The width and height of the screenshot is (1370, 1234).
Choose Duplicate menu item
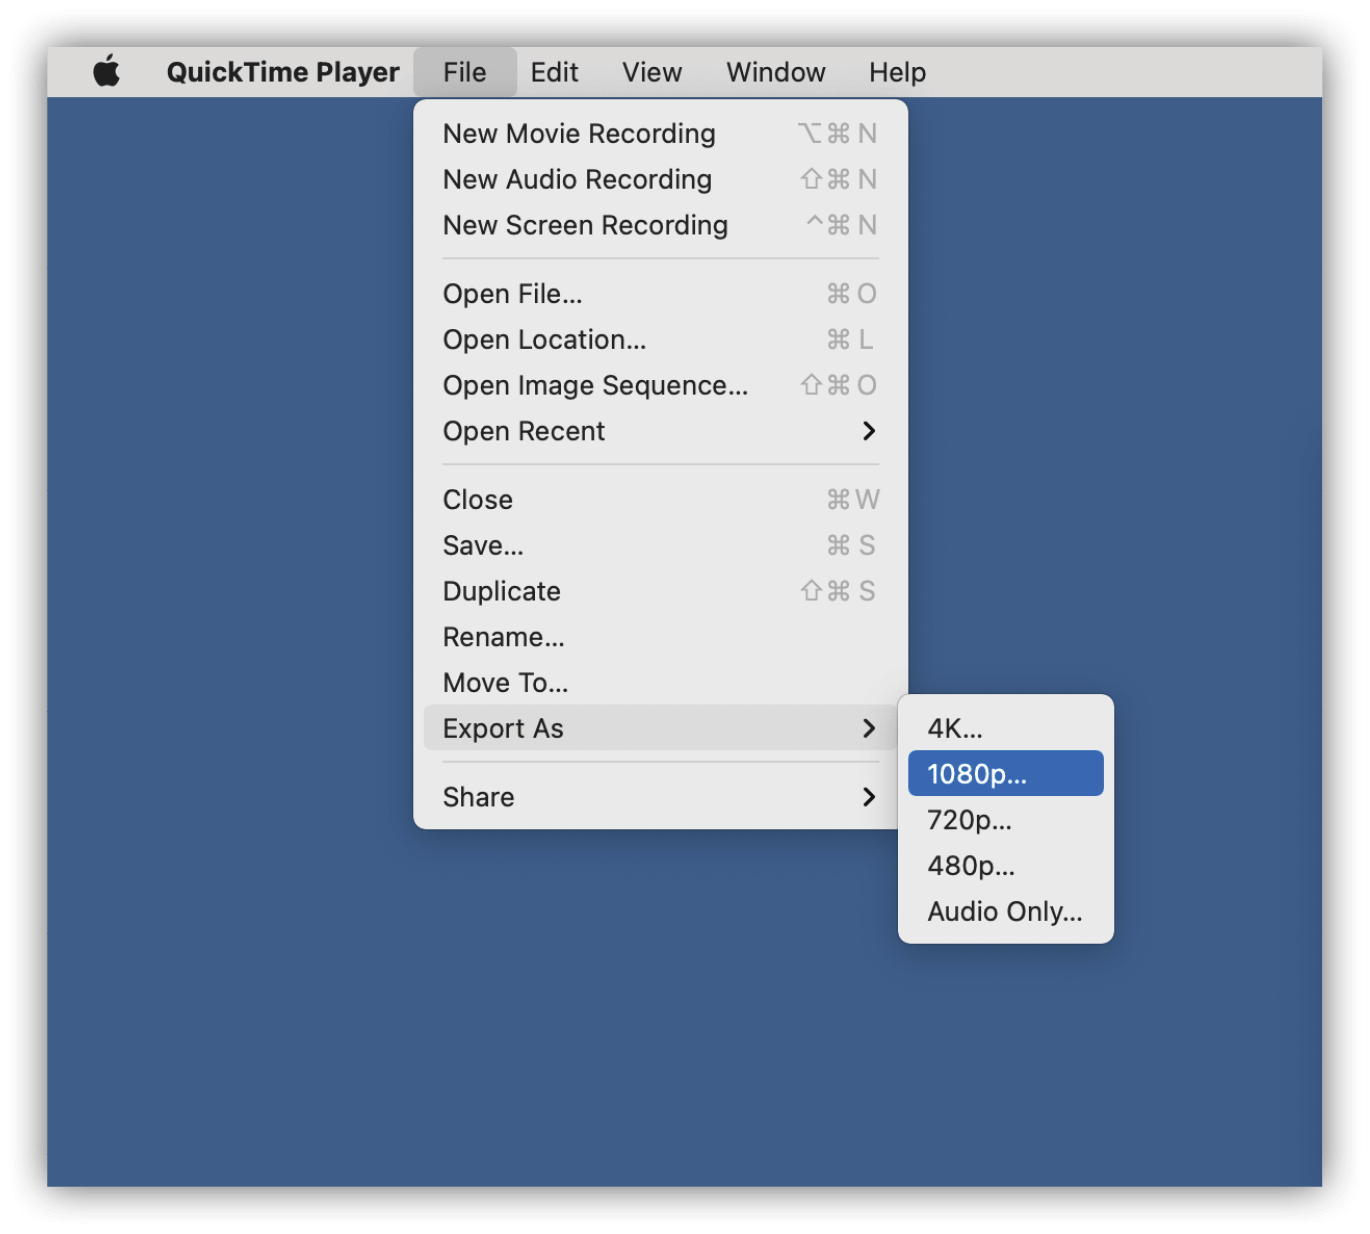660,591
